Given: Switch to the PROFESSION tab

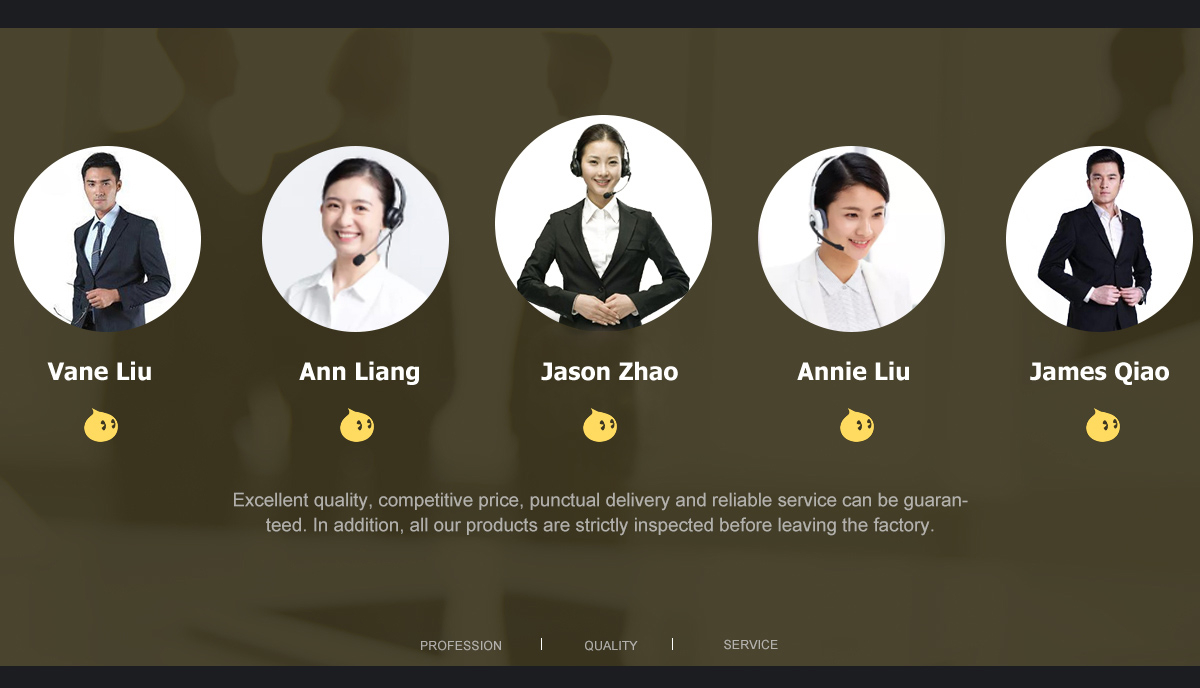Looking at the screenshot, I should click(461, 646).
